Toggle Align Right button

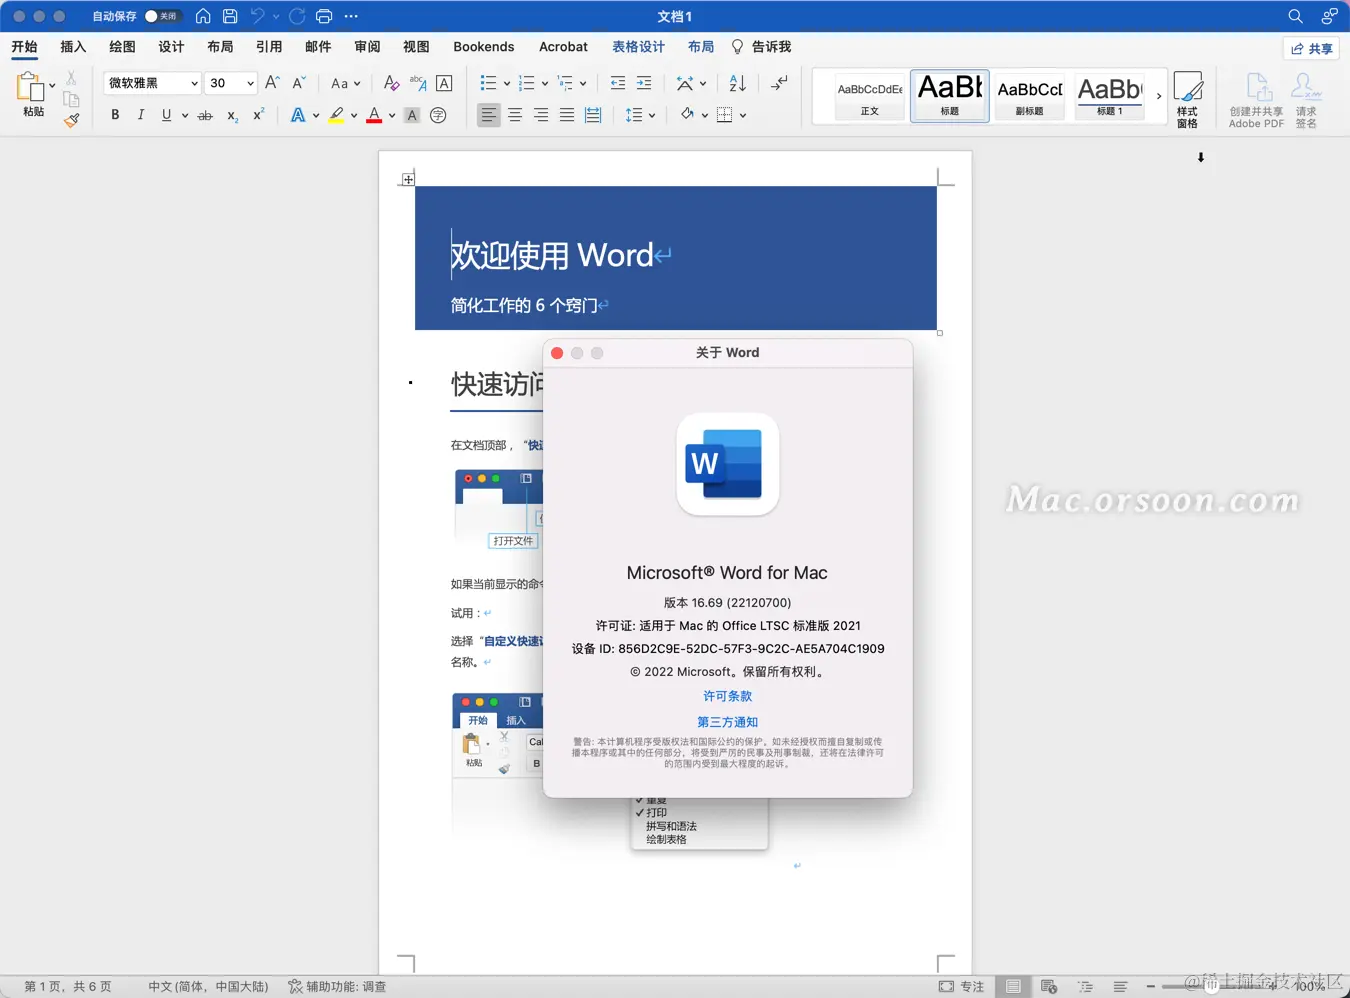[541, 115]
